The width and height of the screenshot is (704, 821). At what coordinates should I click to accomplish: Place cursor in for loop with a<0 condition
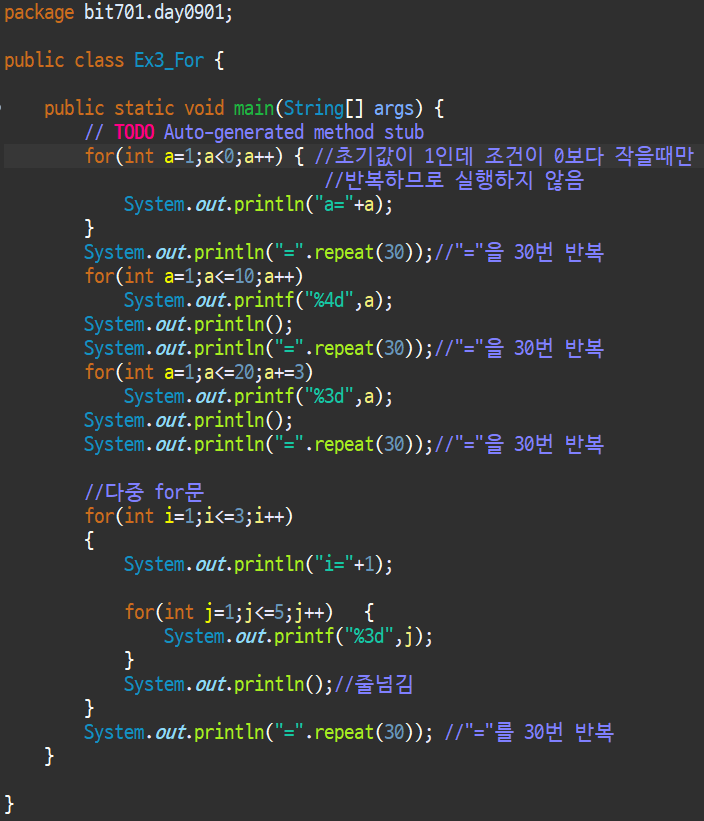[194, 156]
